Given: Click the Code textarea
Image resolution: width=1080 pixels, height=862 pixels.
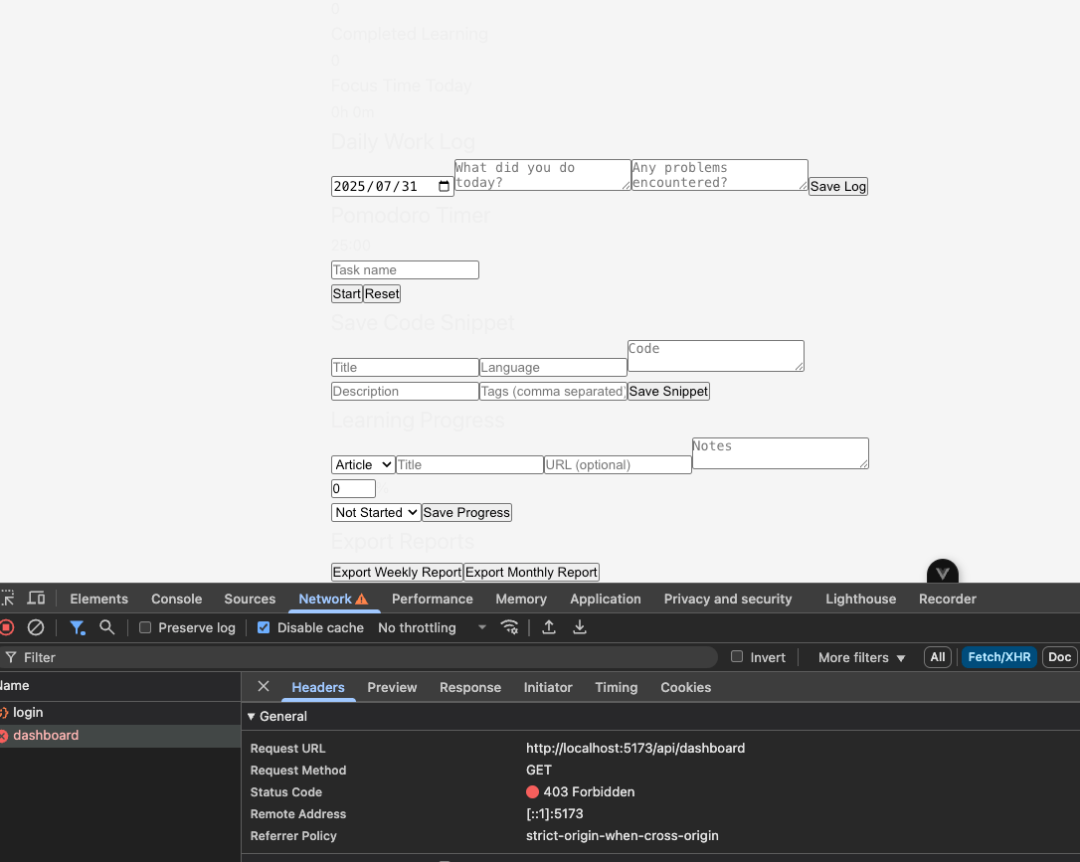Looking at the screenshot, I should (x=716, y=356).
